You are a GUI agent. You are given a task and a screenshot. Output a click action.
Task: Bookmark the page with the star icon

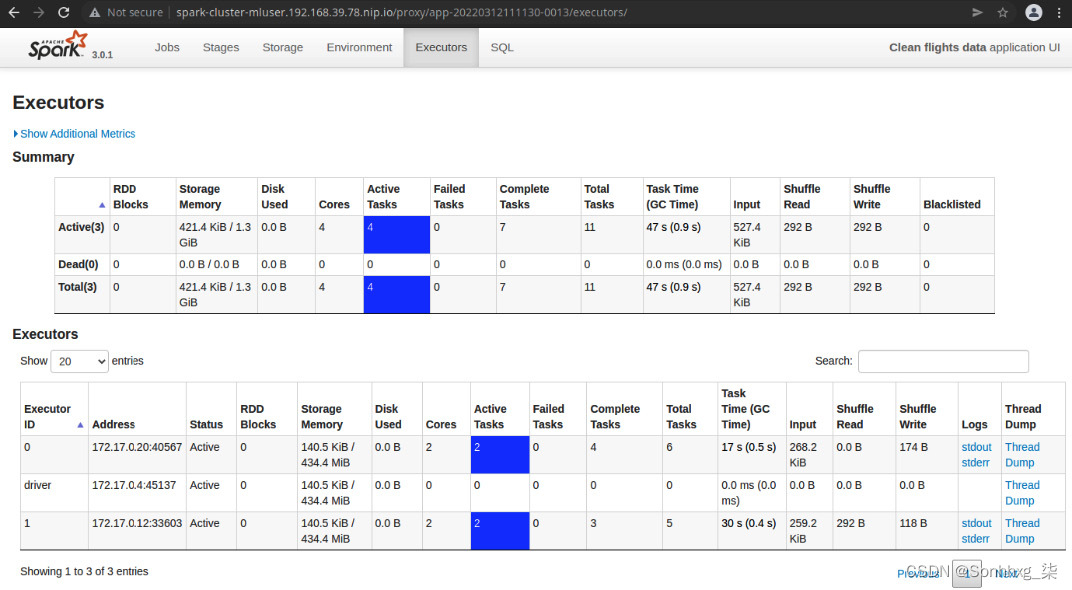click(x=1003, y=12)
